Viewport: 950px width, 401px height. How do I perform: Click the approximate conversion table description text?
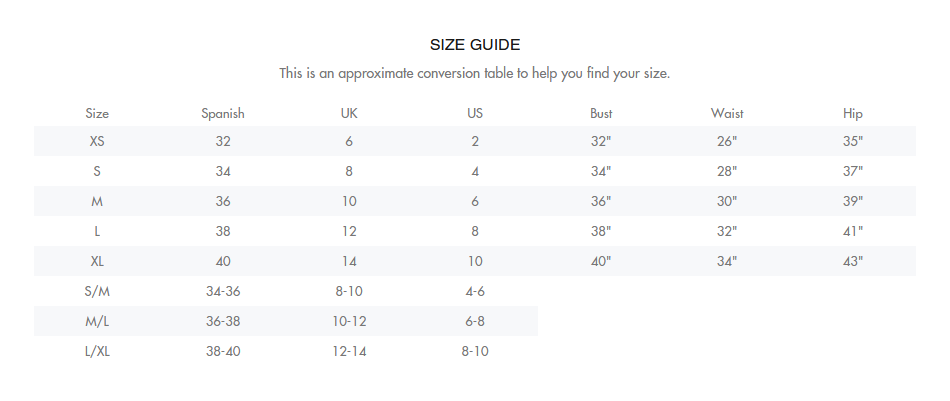point(475,74)
